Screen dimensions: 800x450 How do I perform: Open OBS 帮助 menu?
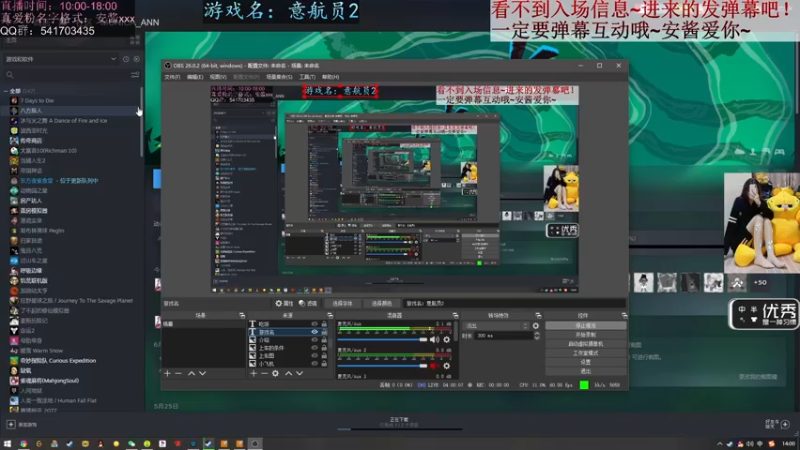331,77
